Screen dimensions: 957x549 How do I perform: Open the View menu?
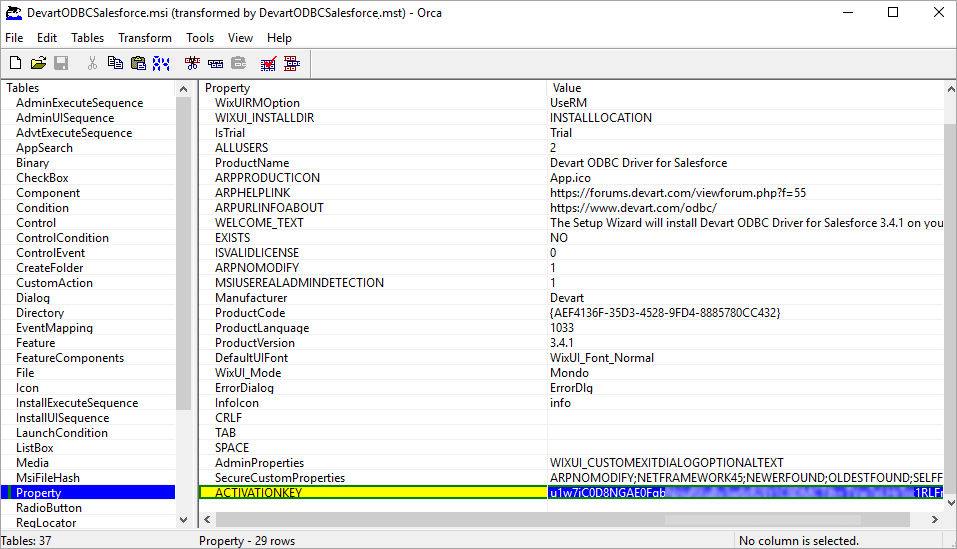click(240, 38)
